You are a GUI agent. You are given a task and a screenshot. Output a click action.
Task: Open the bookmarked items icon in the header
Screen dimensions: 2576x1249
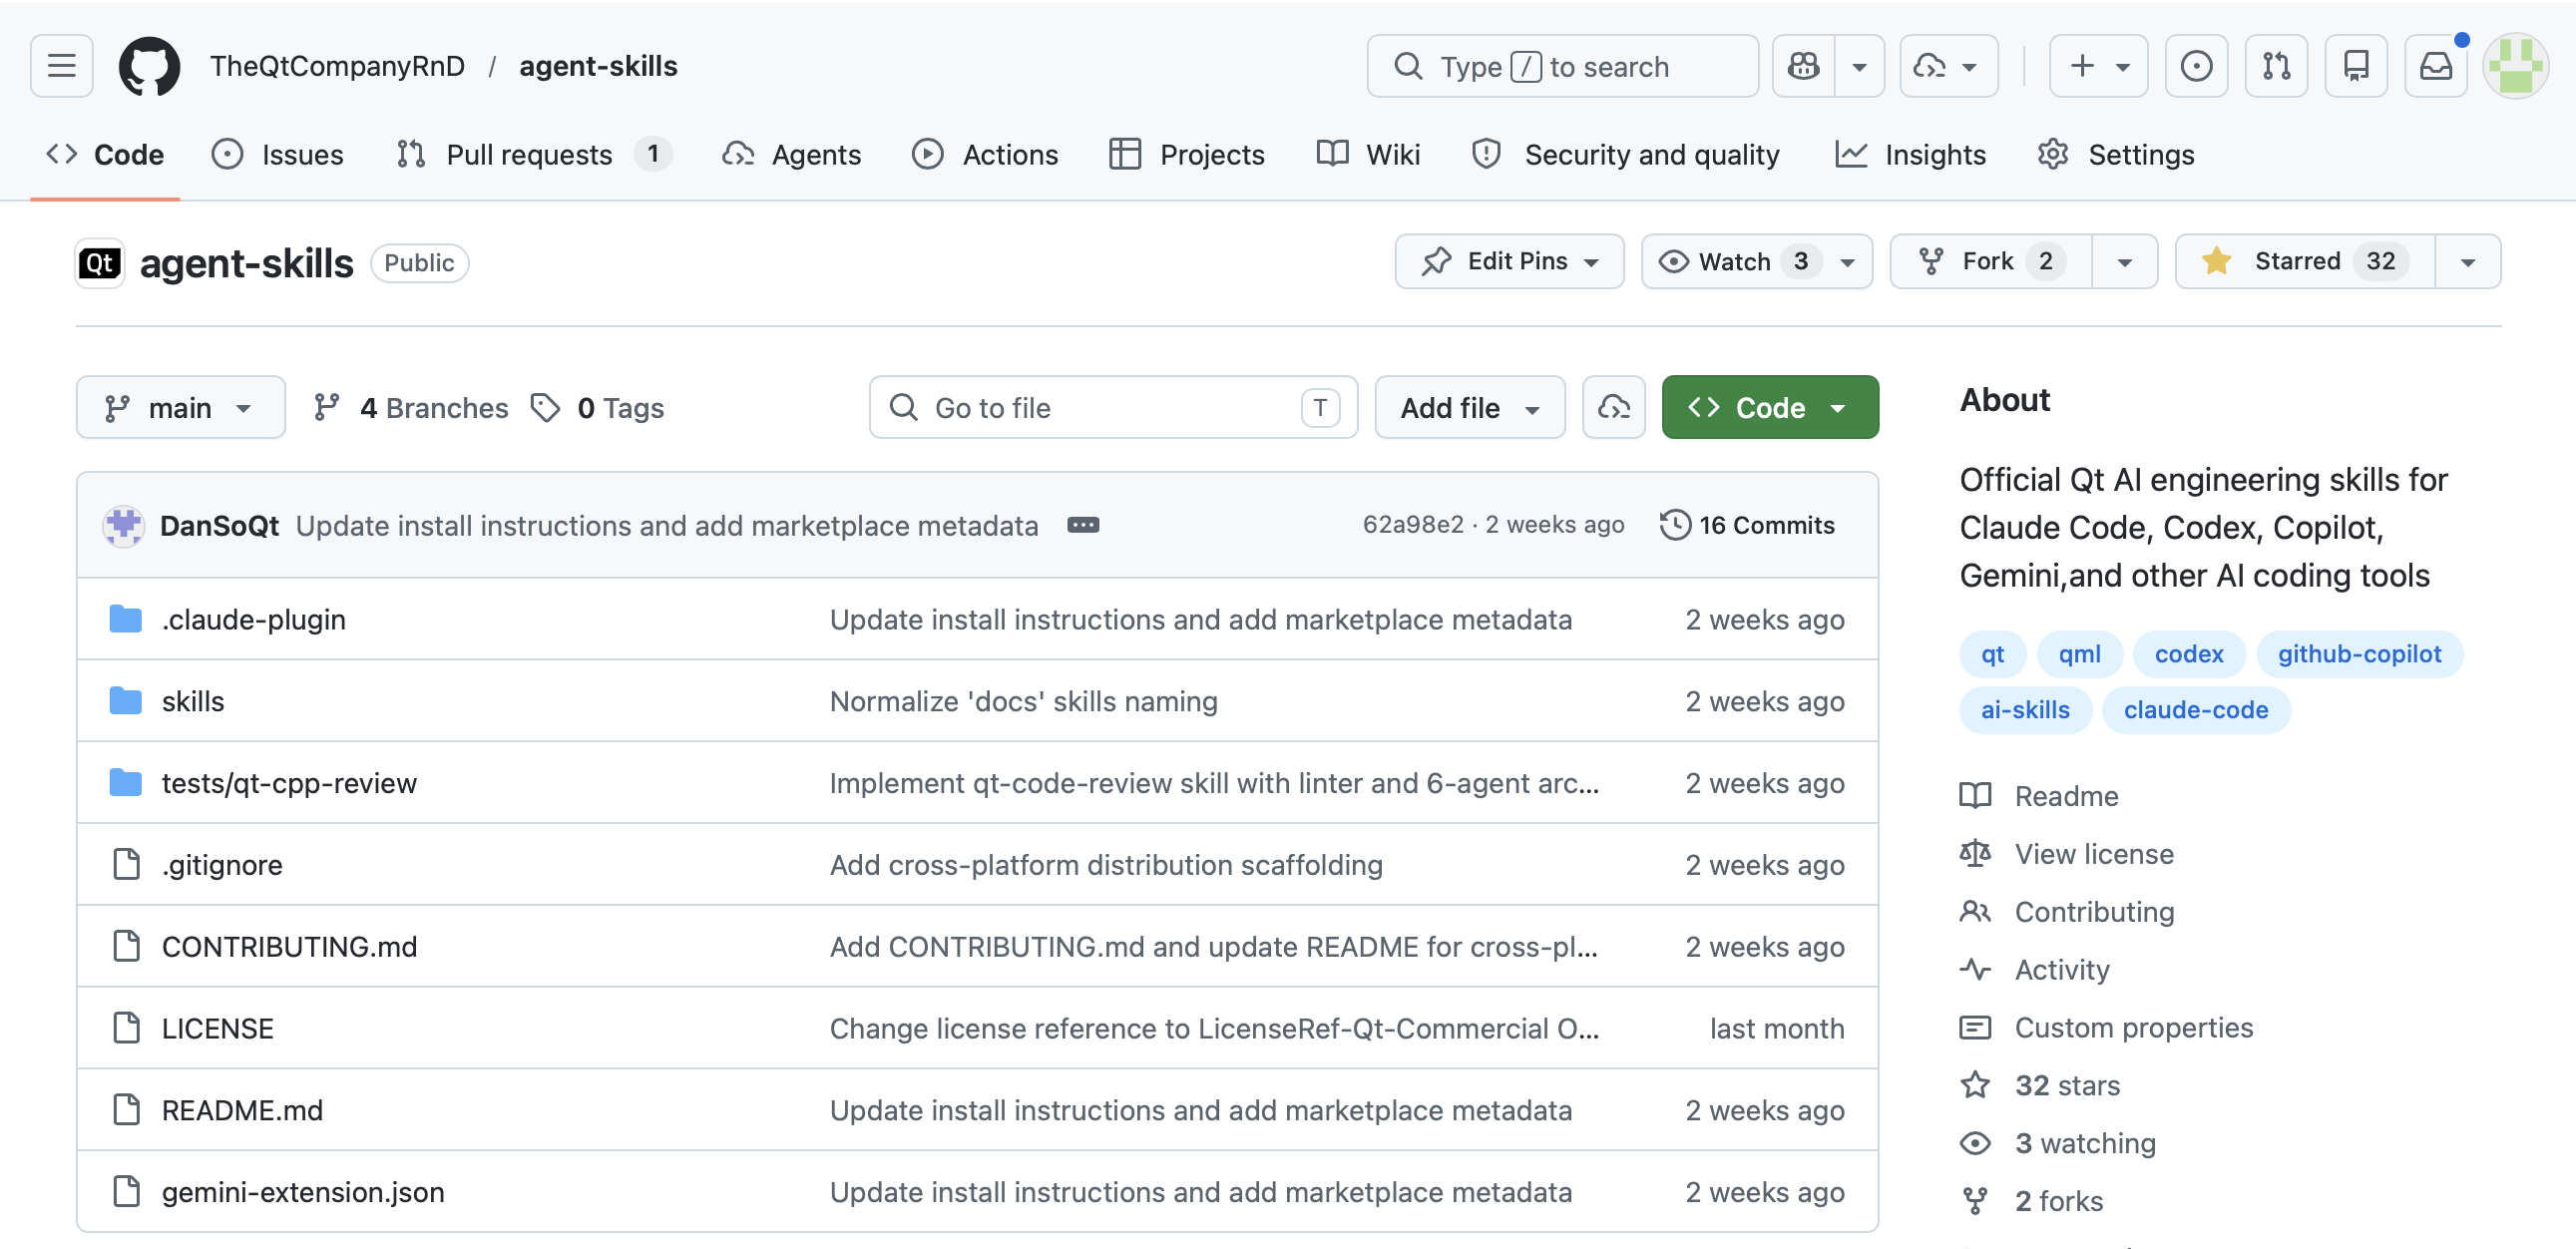tap(2356, 65)
